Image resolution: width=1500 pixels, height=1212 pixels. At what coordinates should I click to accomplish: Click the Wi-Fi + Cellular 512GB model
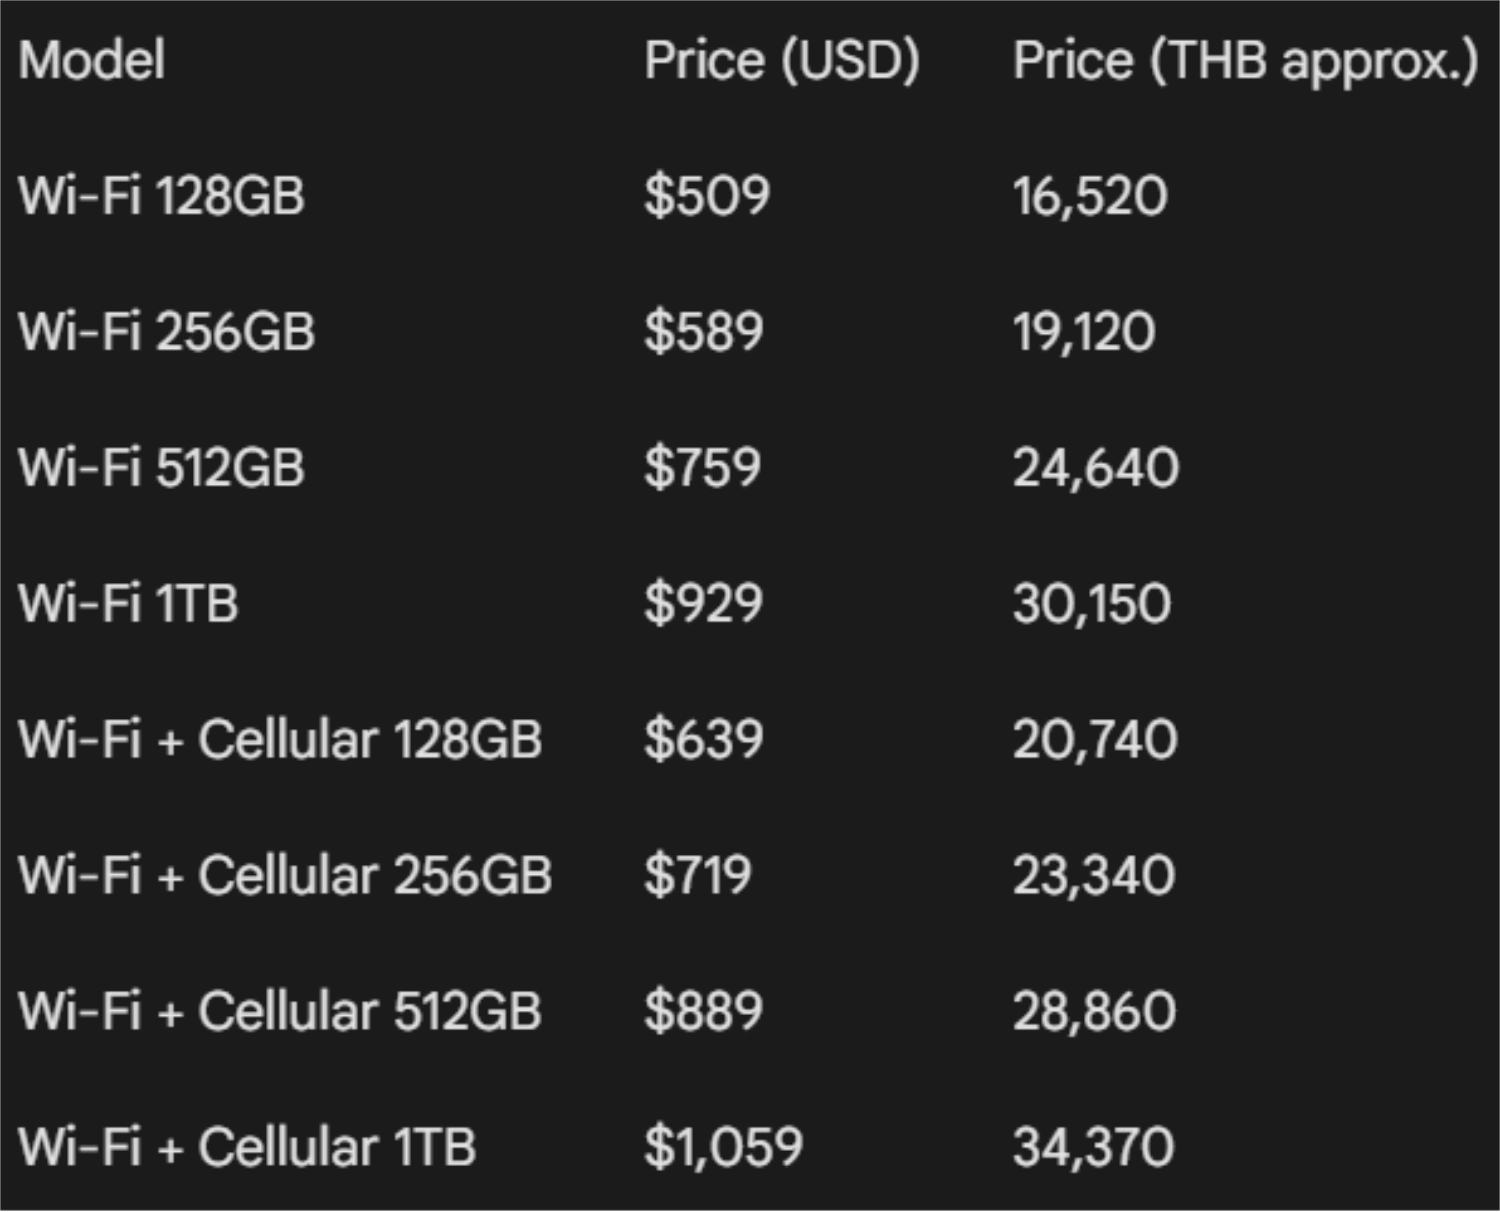point(280,1011)
